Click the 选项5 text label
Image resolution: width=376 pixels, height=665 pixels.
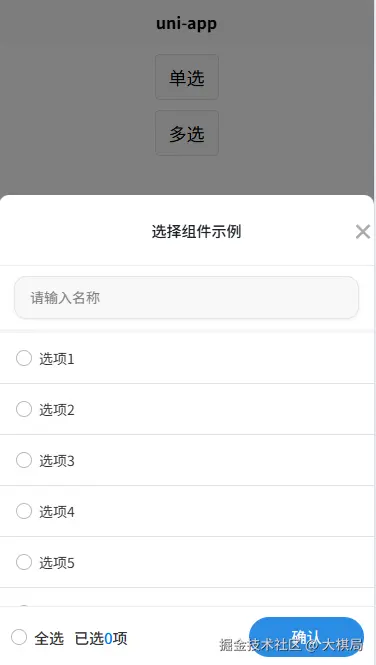57,563
